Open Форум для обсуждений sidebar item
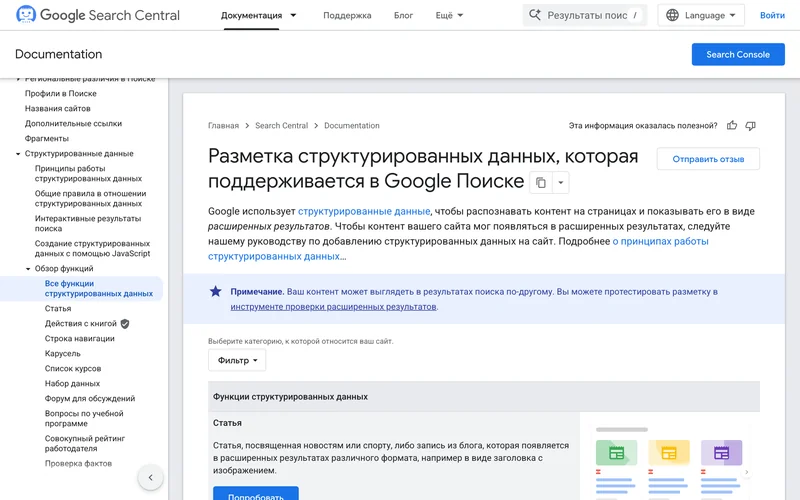 point(90,398)
